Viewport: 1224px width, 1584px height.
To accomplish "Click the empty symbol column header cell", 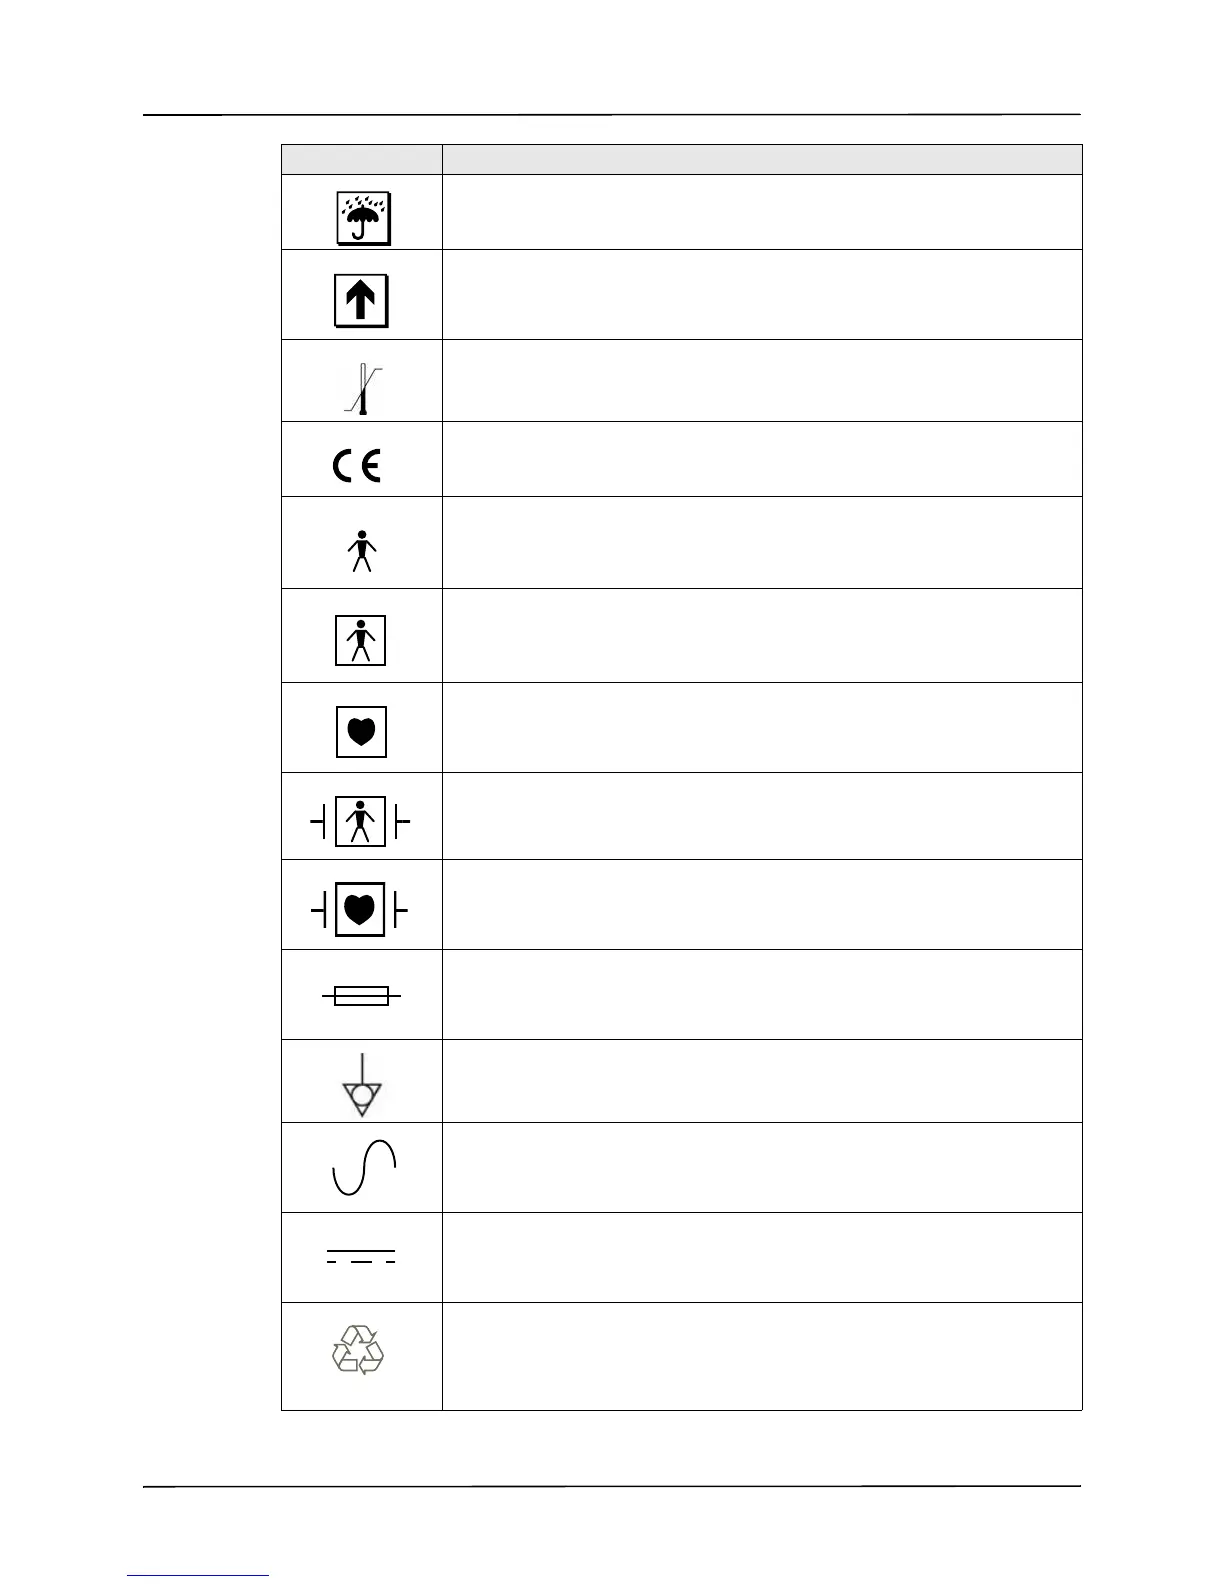I will (362, 160).
